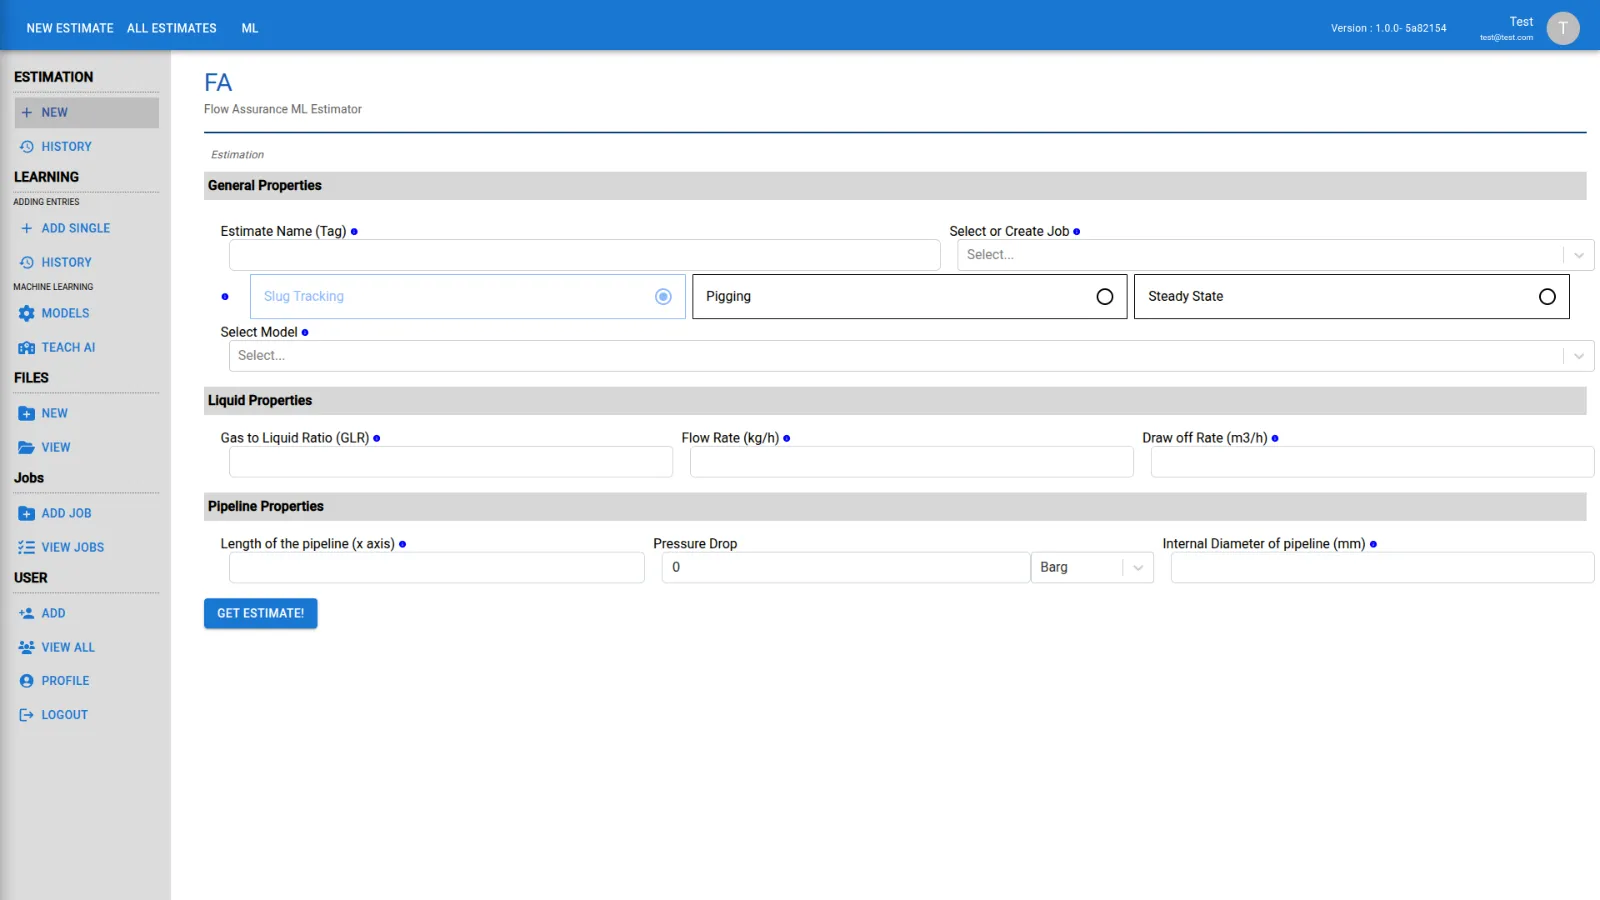The image size is (1600, 900).
Task: Switch to the All Estimates menu item
Action: point(171,28)
